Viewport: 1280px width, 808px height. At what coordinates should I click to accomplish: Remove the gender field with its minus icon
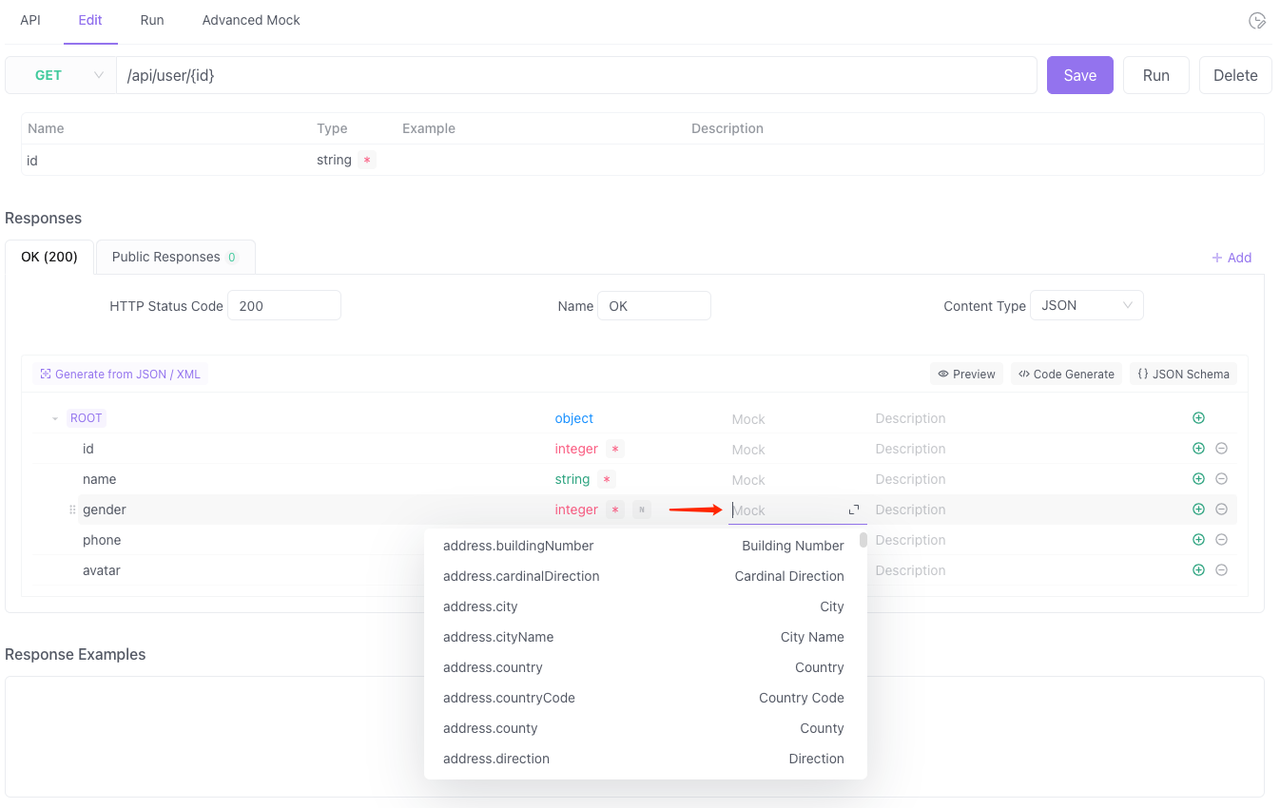1221,509
